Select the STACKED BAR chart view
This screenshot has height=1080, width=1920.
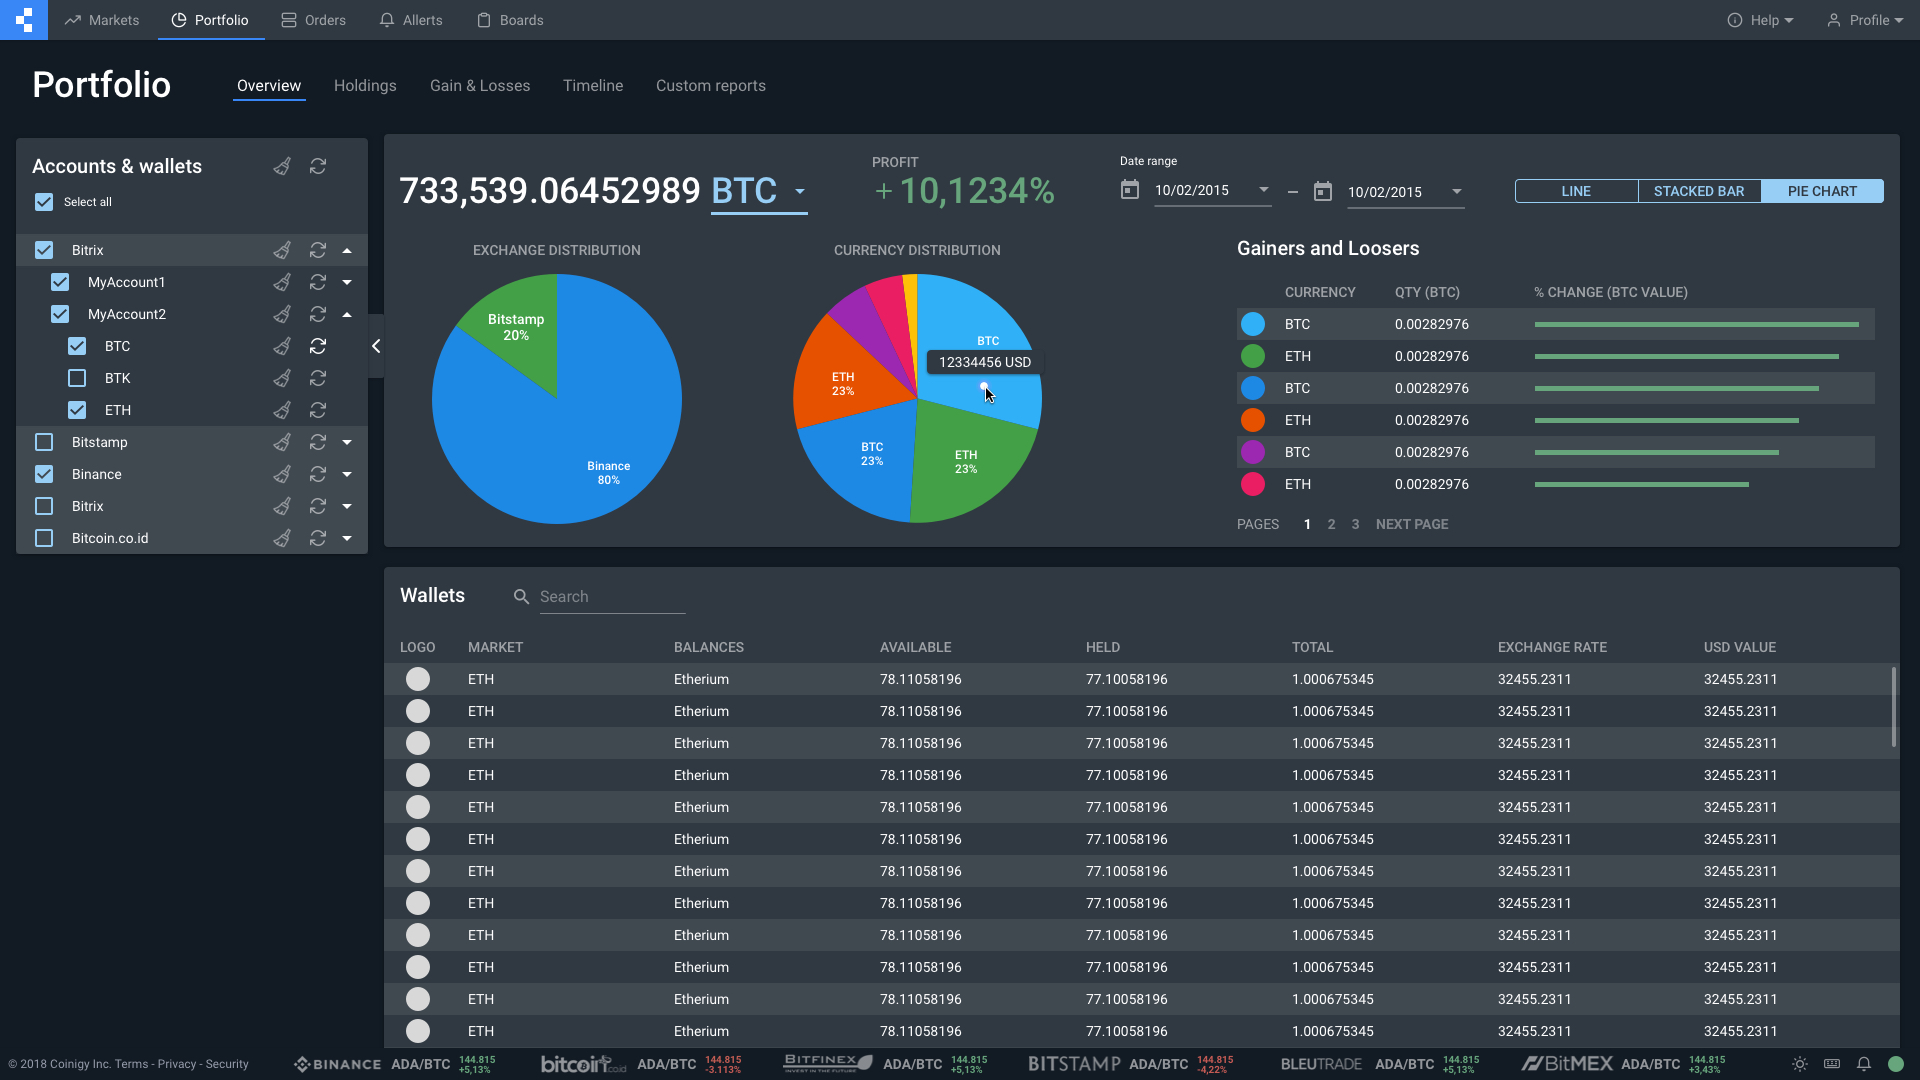tap(1699, 191)
